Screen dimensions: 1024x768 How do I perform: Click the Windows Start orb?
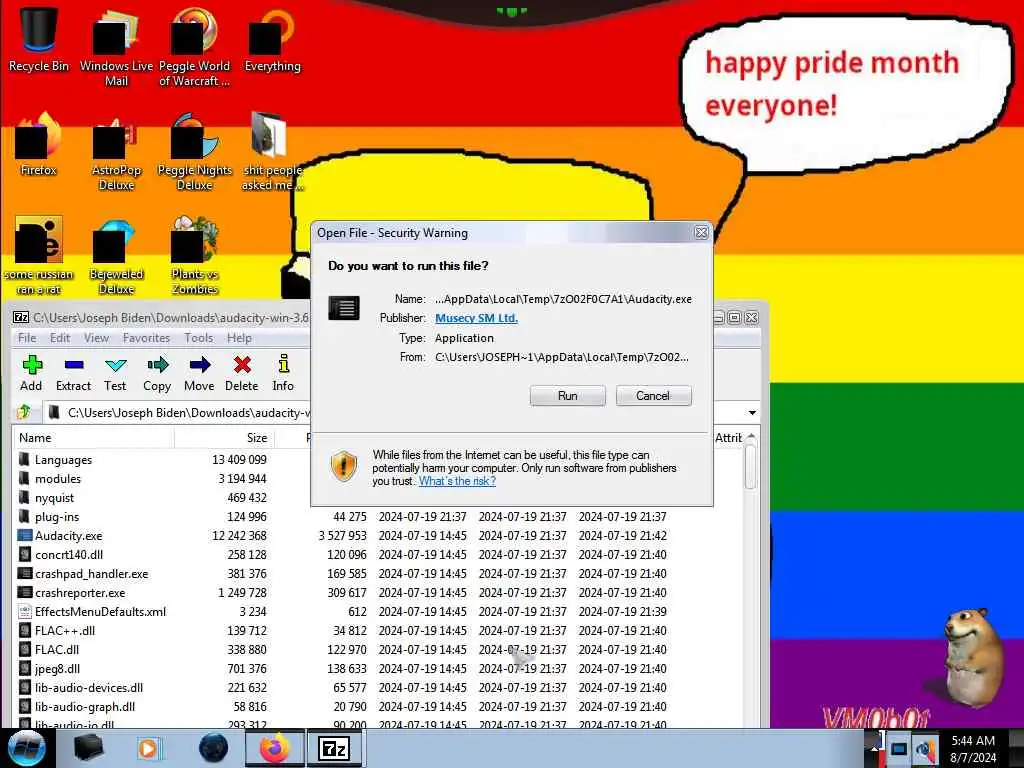click(x=26, y=748)
